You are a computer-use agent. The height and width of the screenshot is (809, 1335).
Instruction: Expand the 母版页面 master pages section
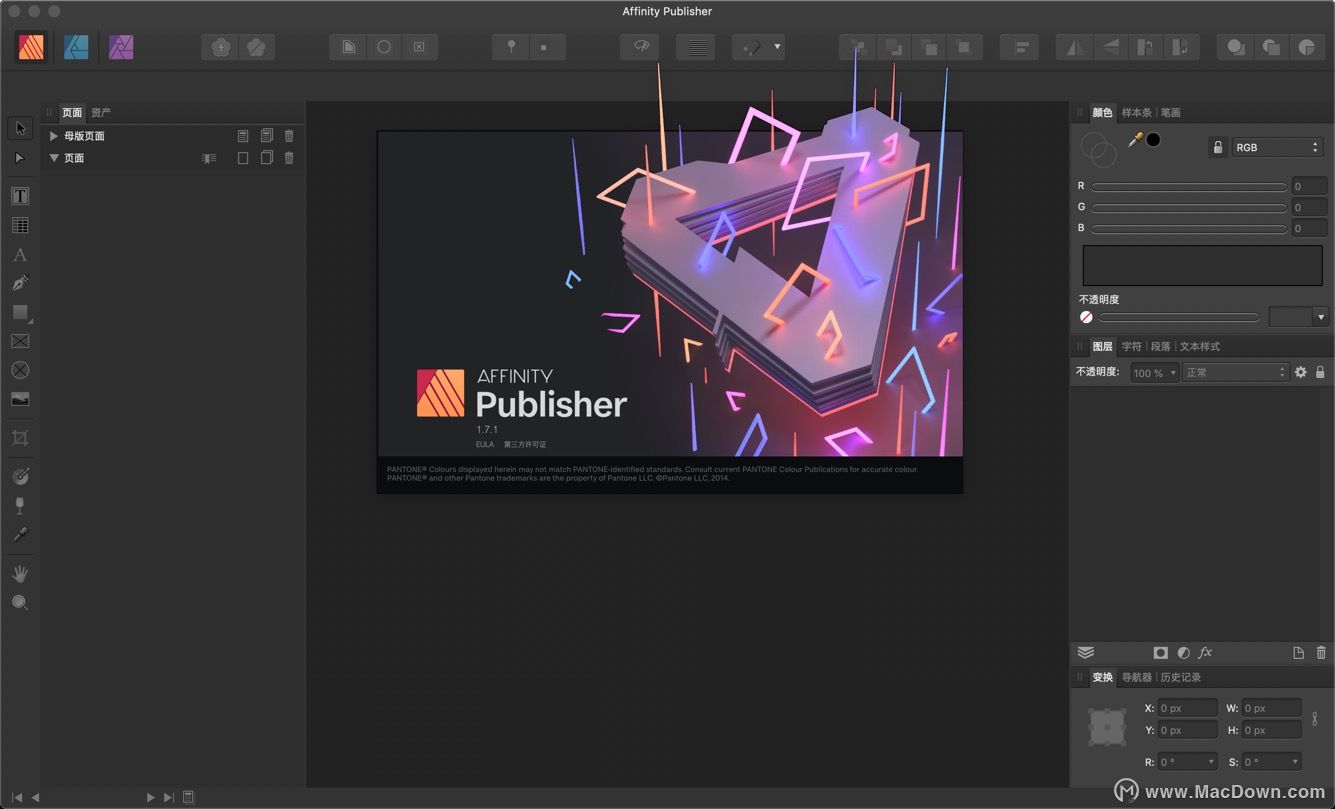click(x=54, y=136)
